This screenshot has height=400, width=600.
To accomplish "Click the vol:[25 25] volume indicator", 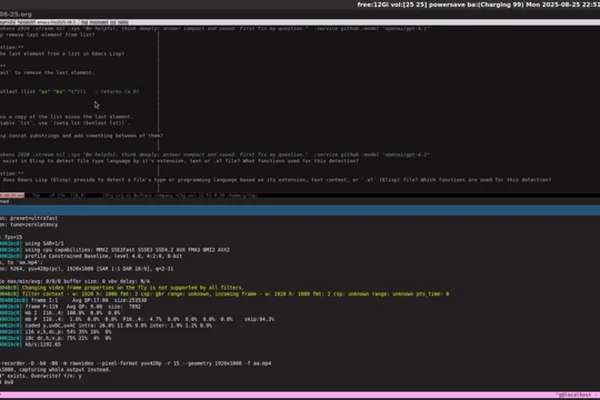I will pyautogui.click(x=409, y=5).
